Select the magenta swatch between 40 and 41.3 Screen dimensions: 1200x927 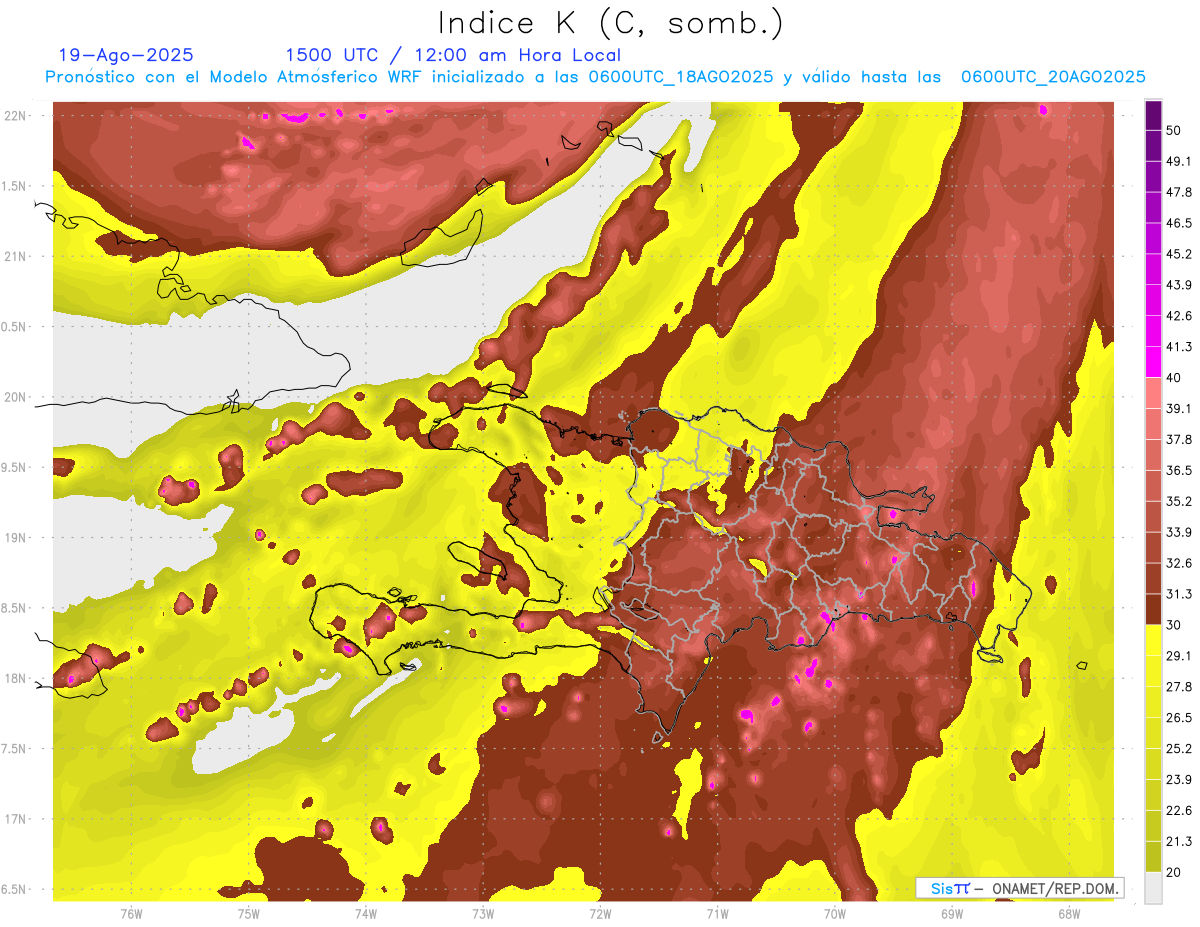[x=1153, y=362]
